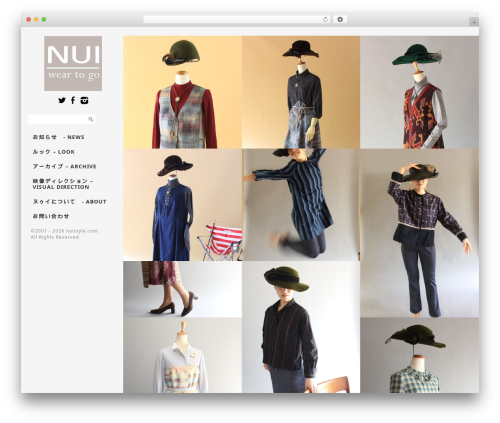Click the browser address bar
The width and height of the screenshot is (500, 423).
coord(236,20)
